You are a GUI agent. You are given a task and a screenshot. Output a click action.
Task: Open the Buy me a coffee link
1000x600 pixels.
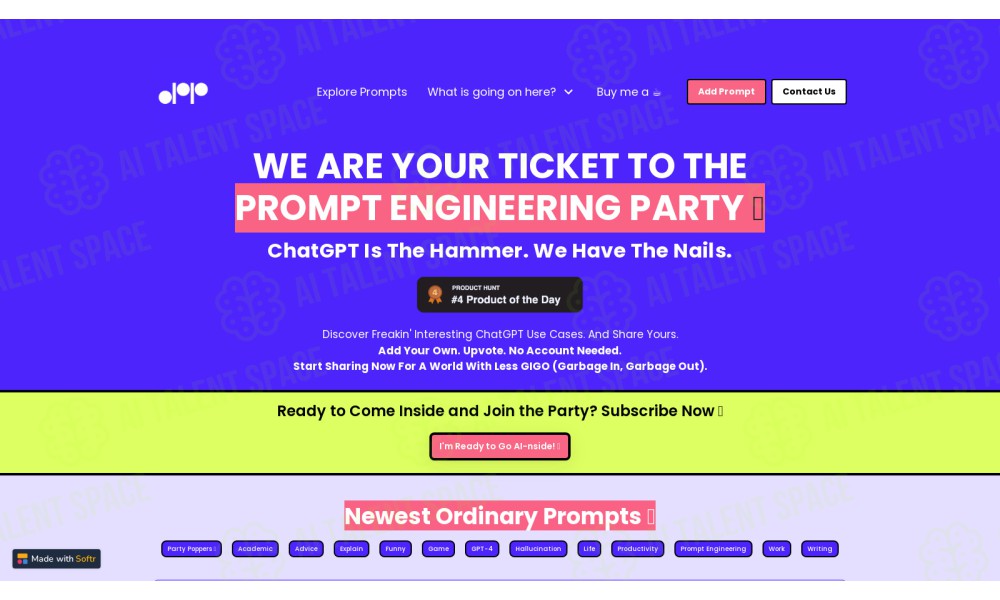[x=629, y=92]
